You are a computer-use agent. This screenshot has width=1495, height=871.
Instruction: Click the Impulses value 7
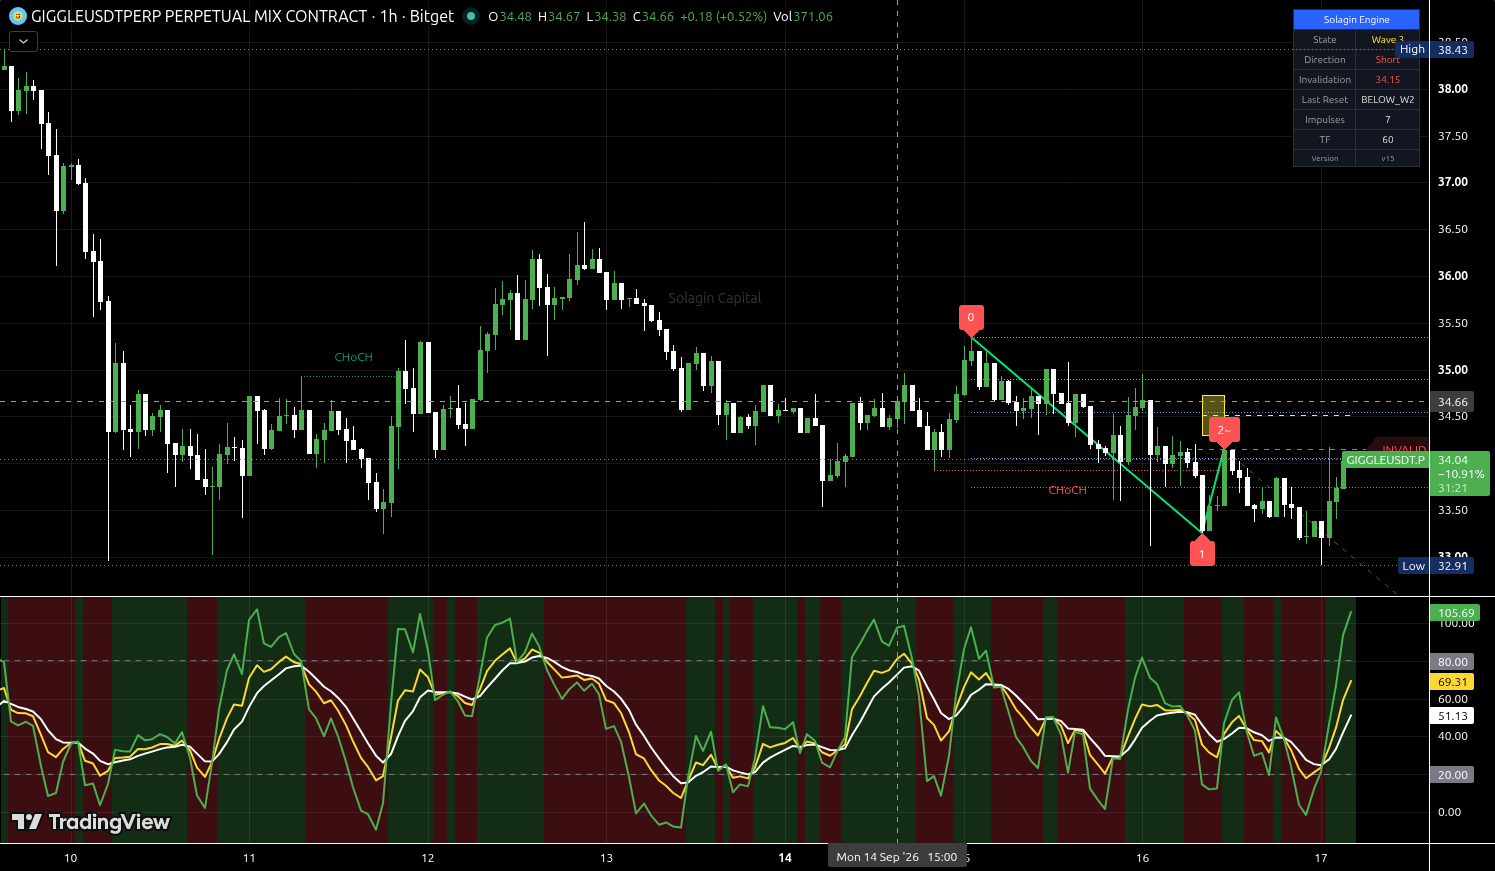1387,120
